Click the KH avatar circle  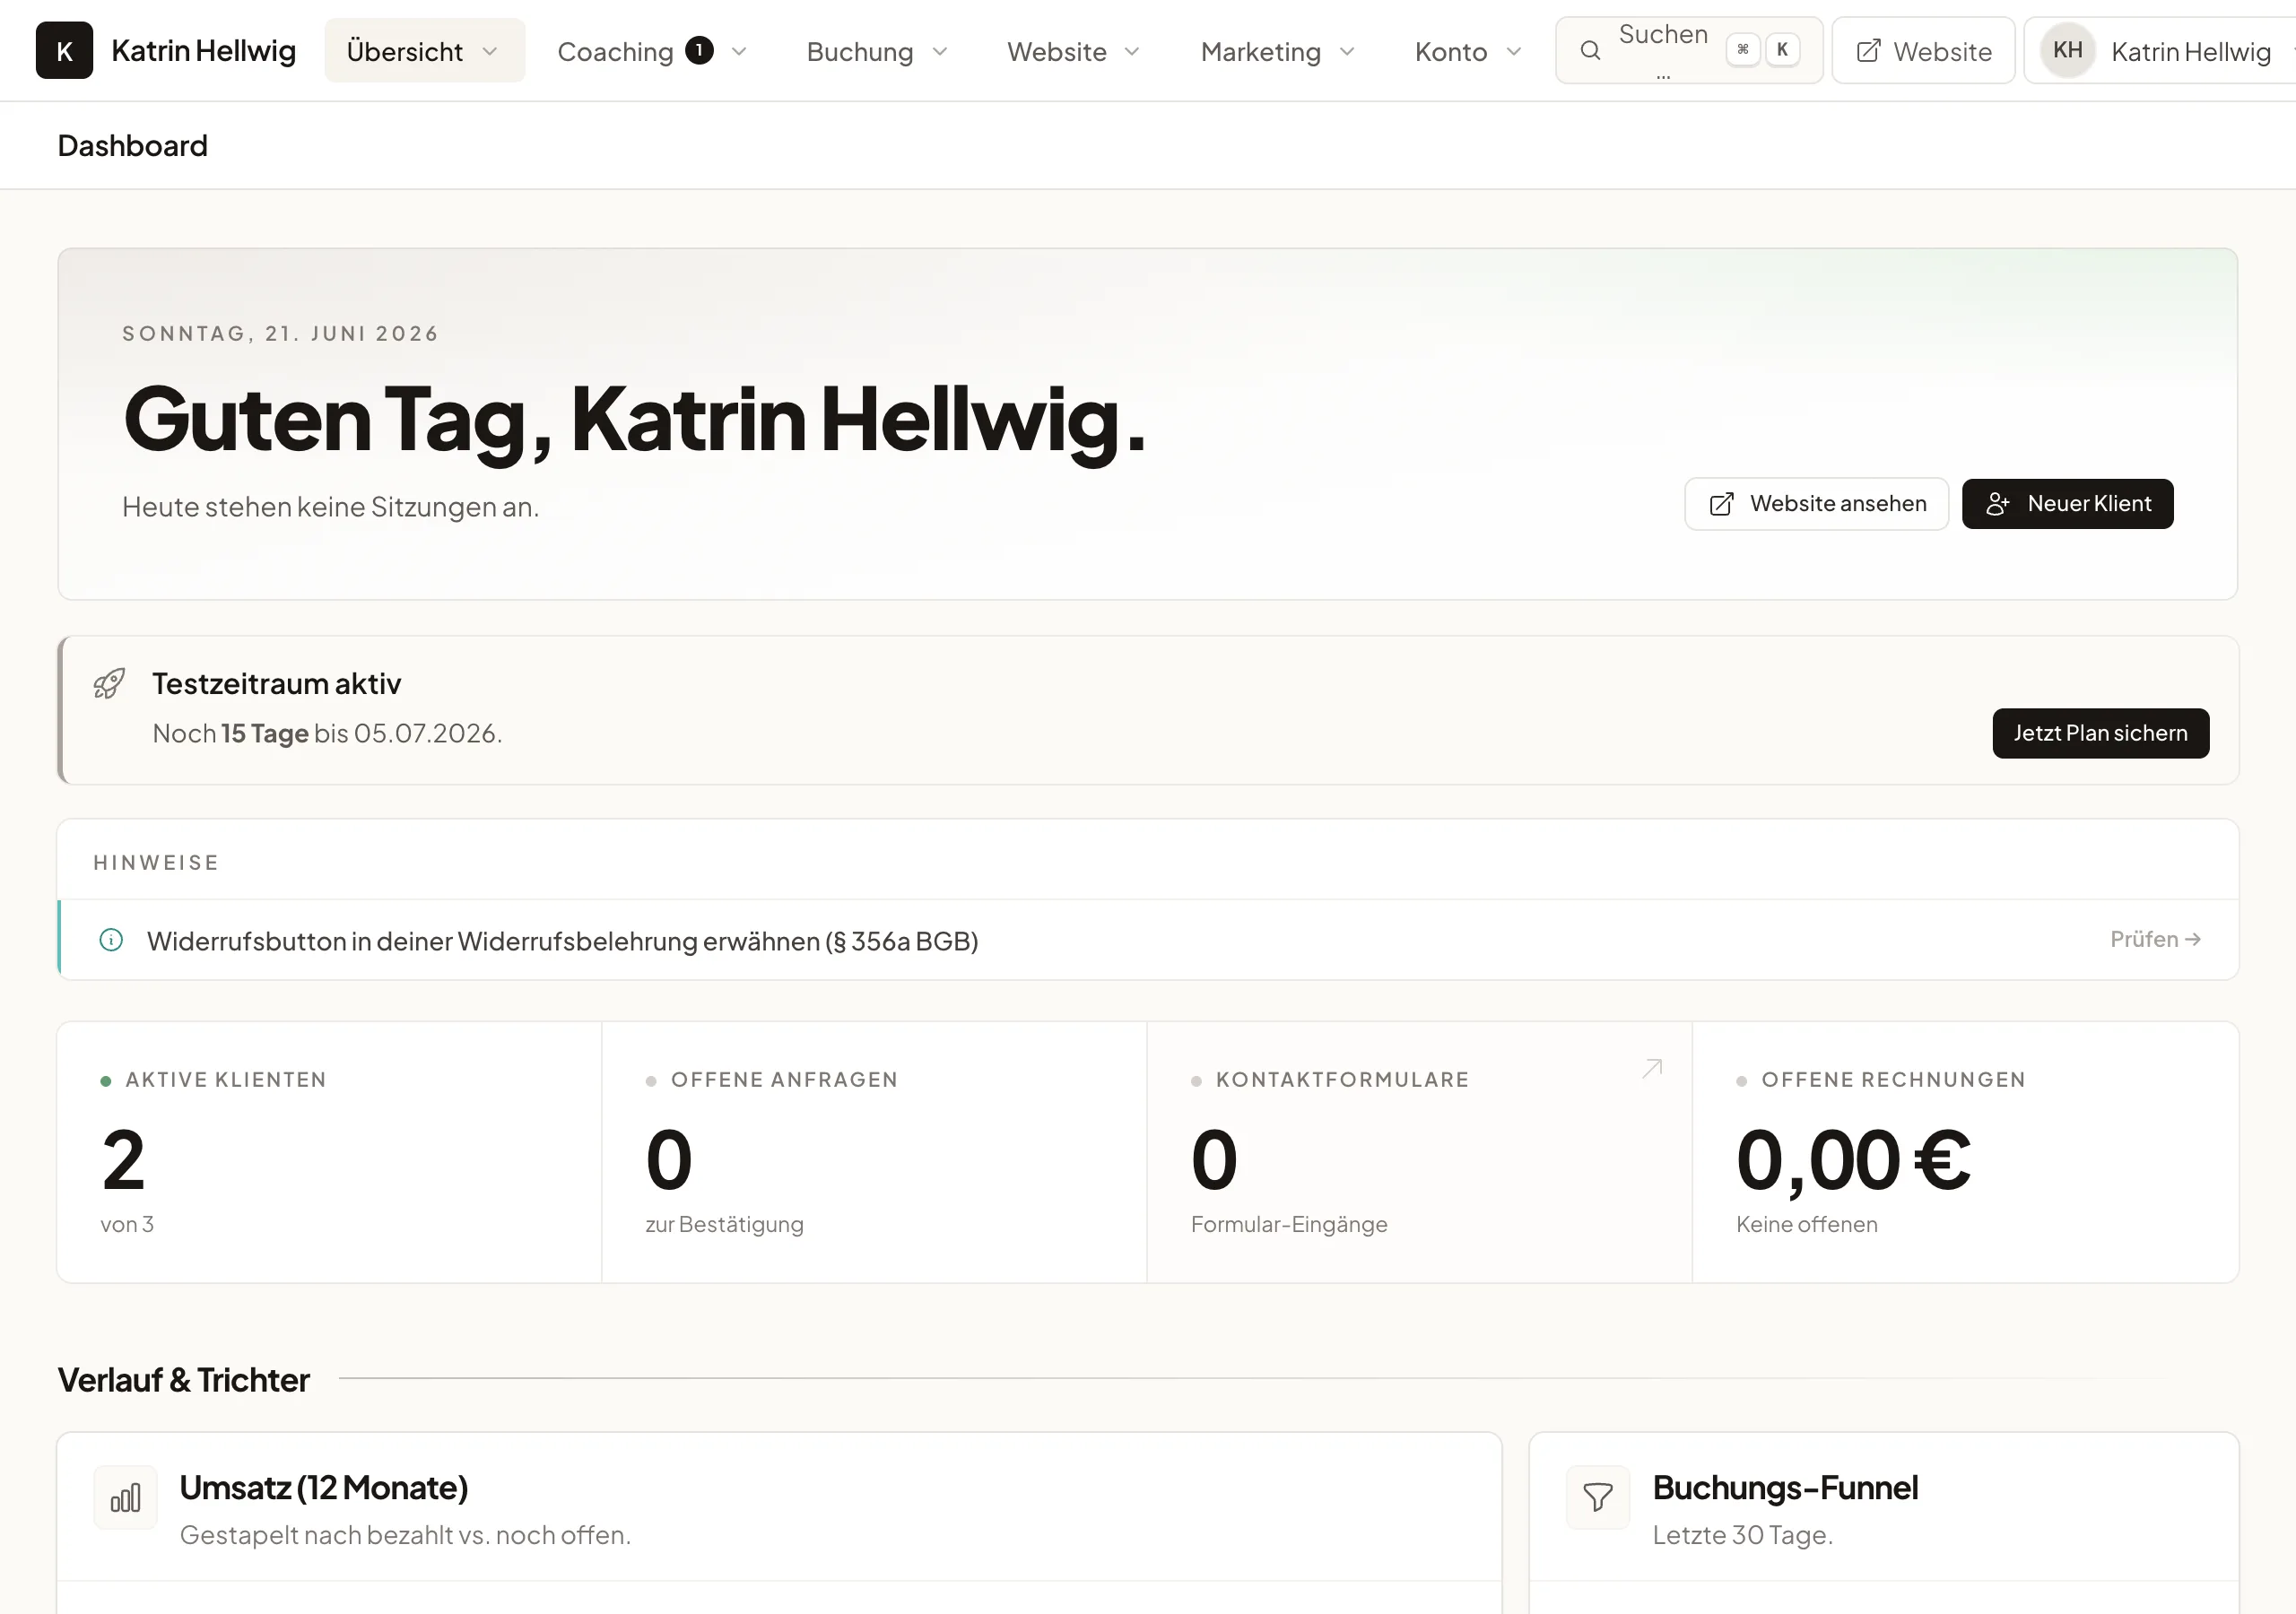[2068, 50]
